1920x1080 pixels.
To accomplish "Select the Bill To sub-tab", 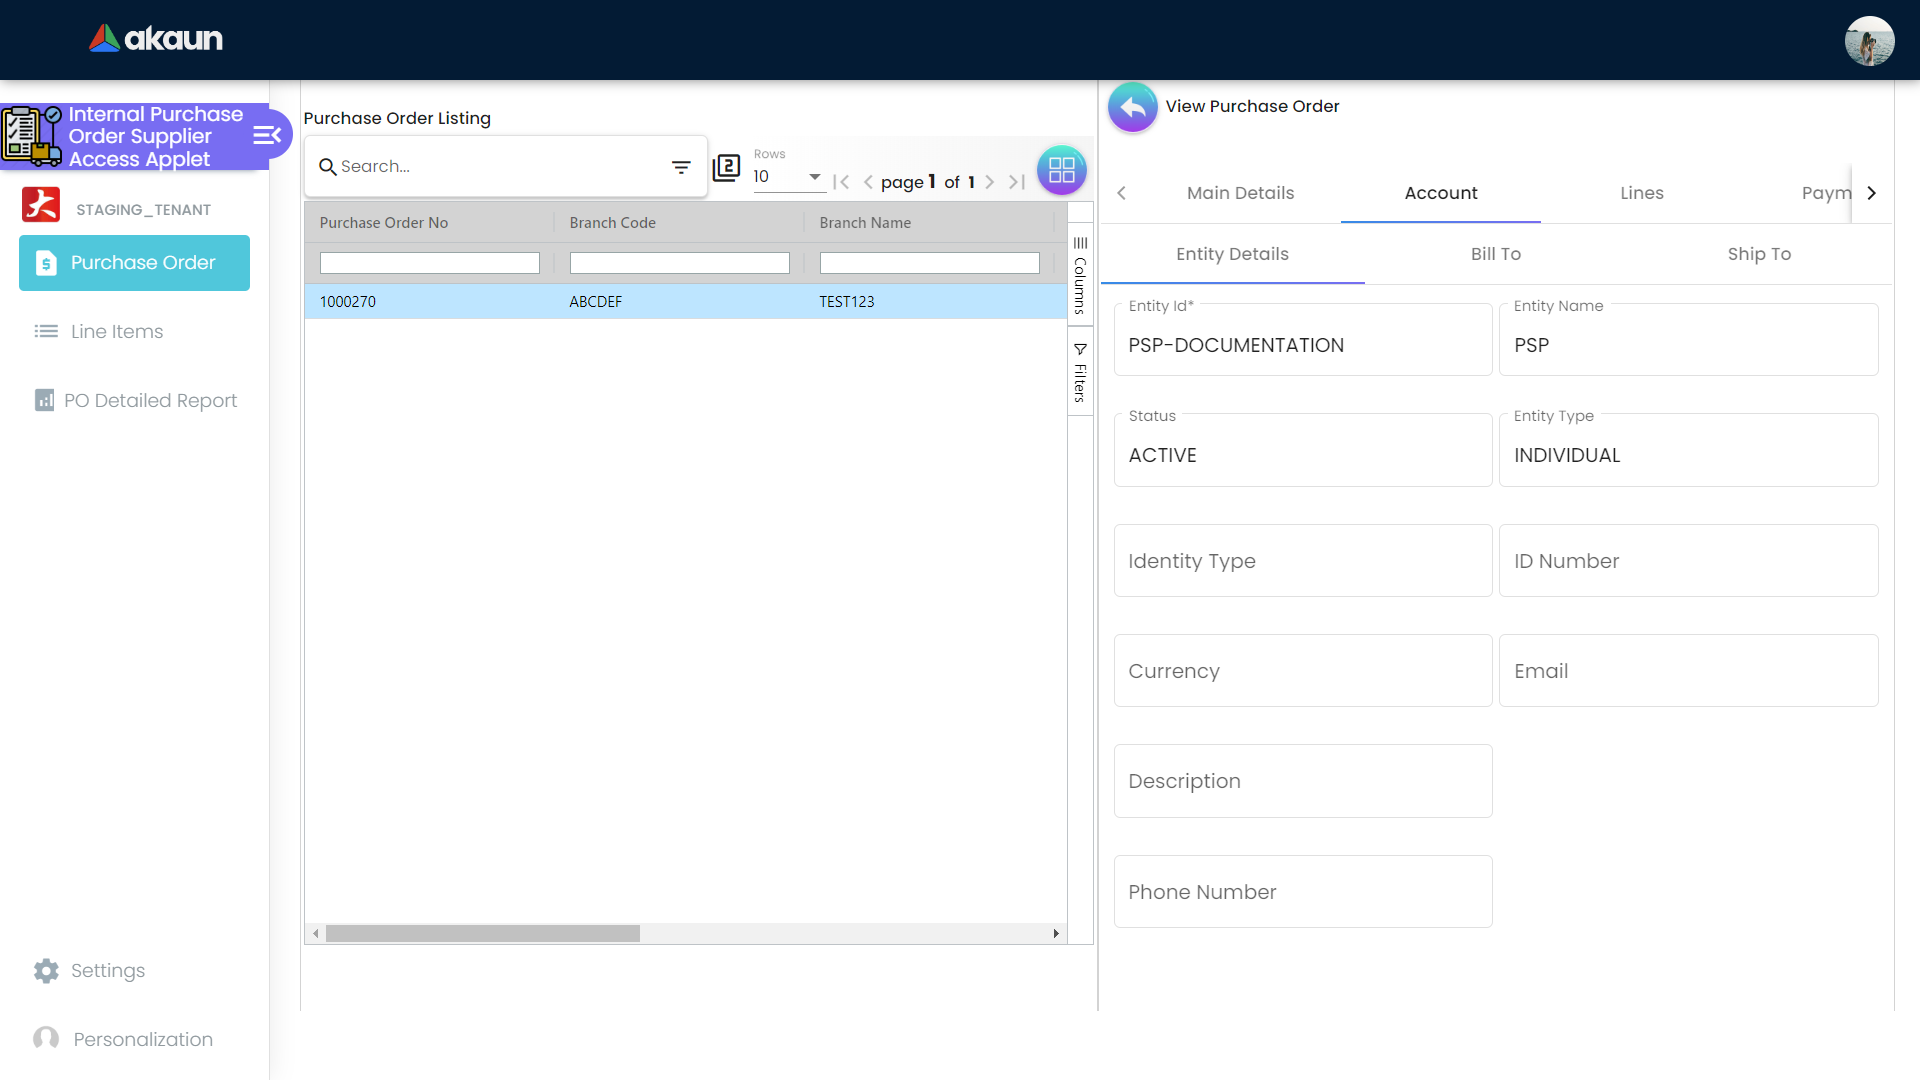I will click(x=1495, y=254).
